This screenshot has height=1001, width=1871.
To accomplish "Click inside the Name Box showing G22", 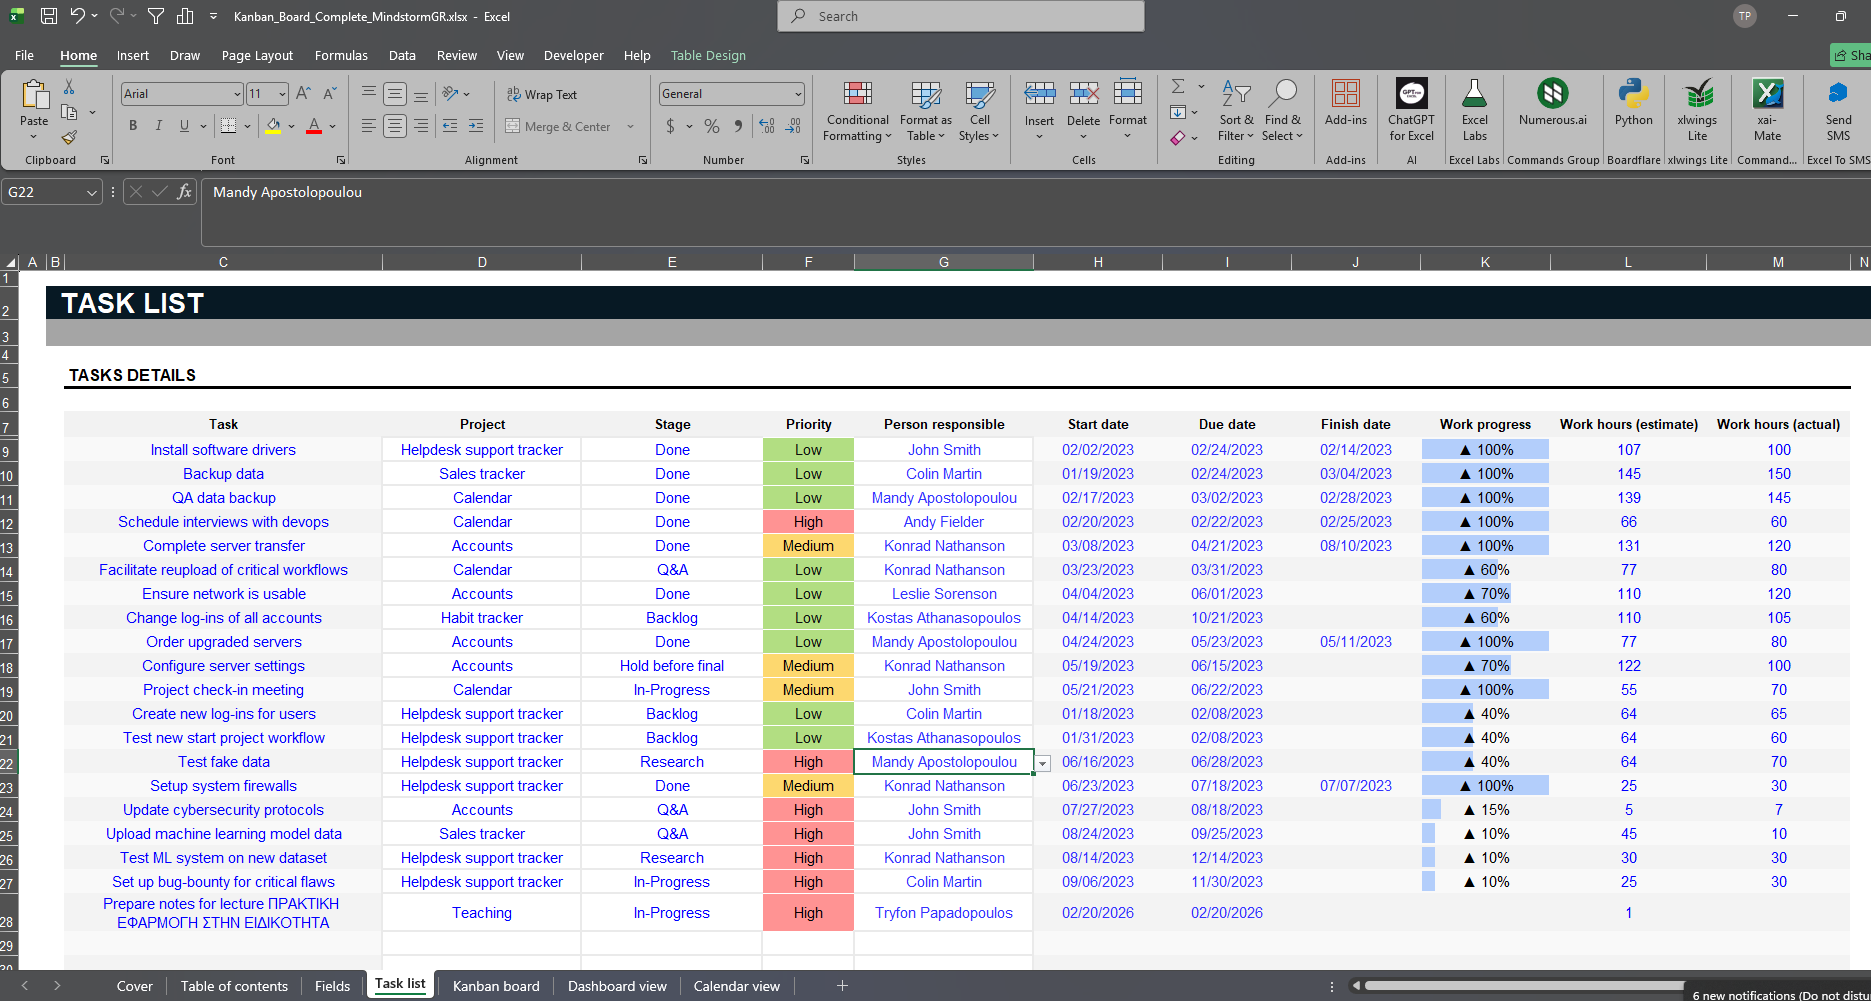I will coord(44,192).
